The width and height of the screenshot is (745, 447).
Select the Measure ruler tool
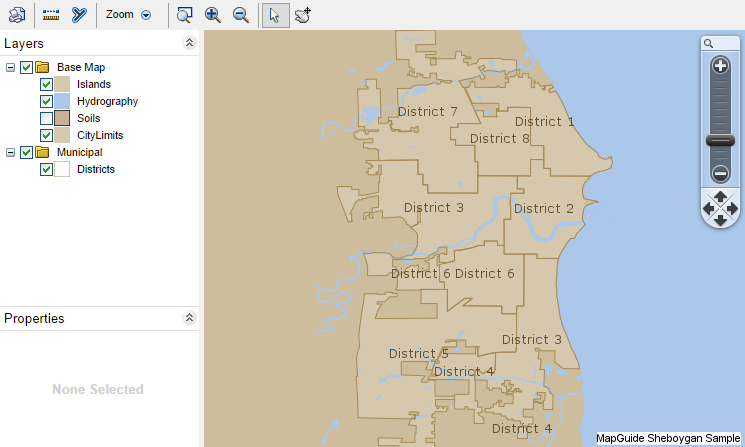(x=51, y=15)
